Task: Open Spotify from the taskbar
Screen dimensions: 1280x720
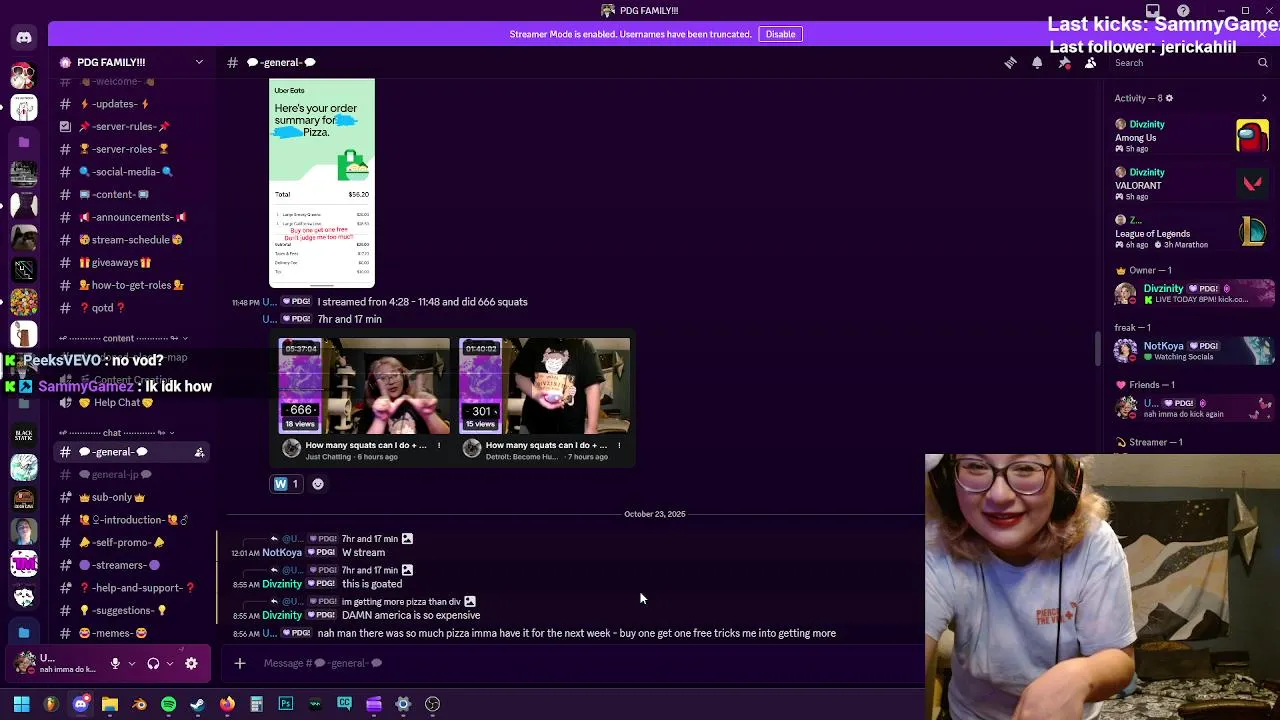Action: [168, 704]
